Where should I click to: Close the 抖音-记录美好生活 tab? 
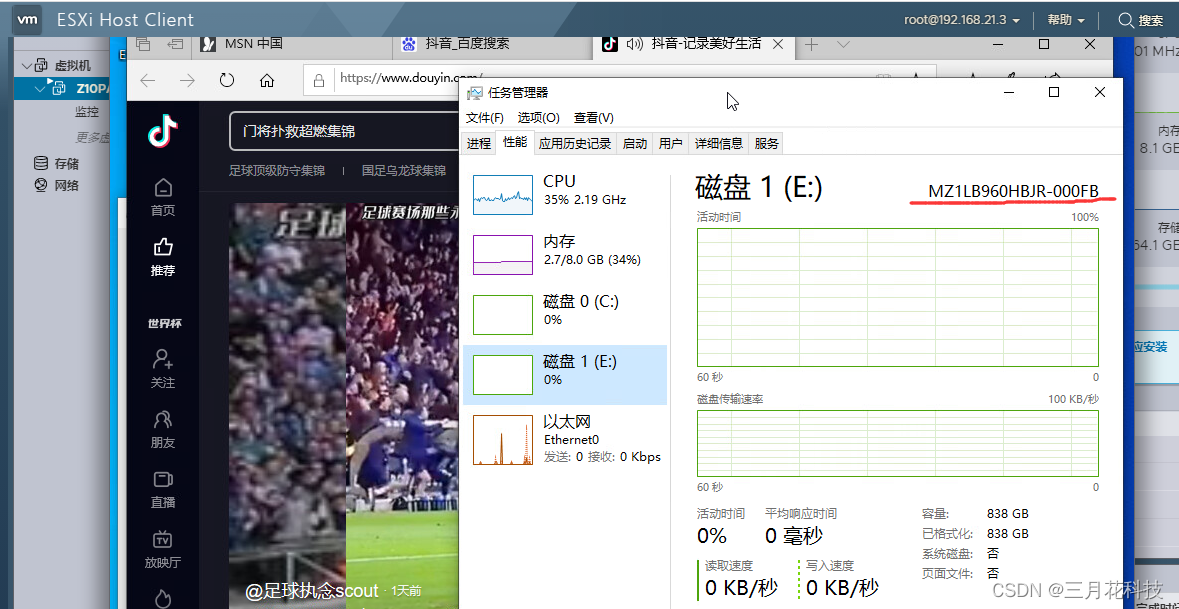778,44
